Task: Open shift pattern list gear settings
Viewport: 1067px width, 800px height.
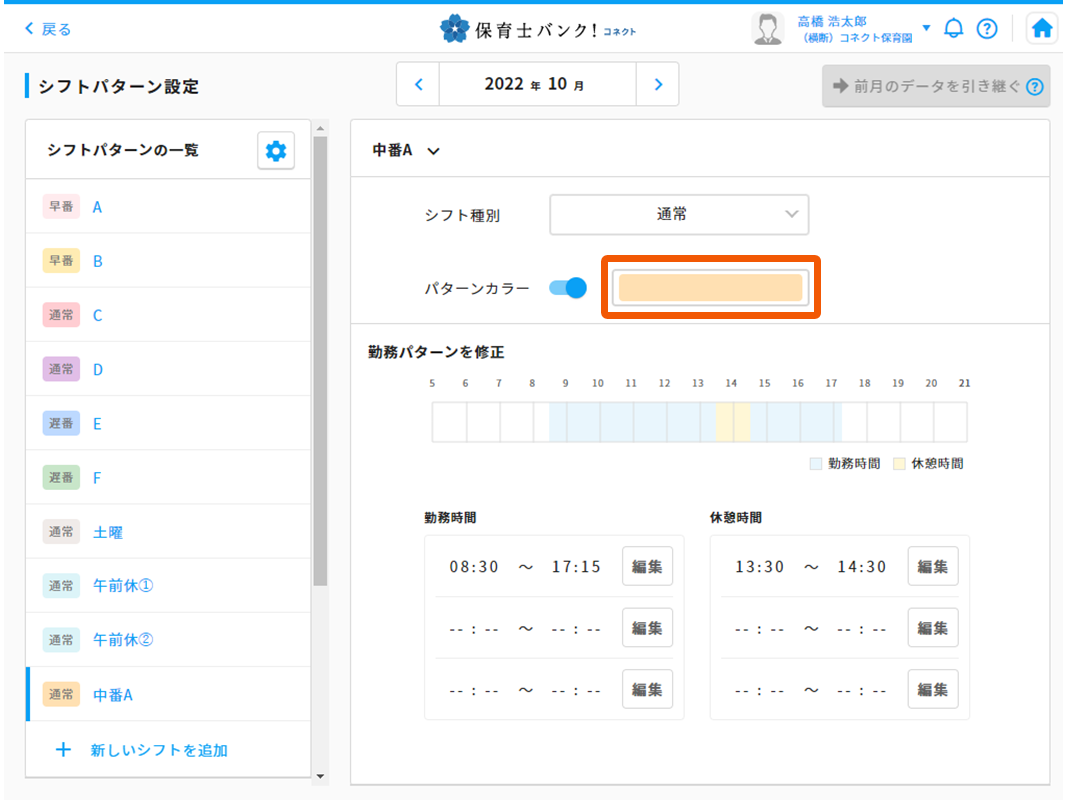Action: (x=275, y=151)
